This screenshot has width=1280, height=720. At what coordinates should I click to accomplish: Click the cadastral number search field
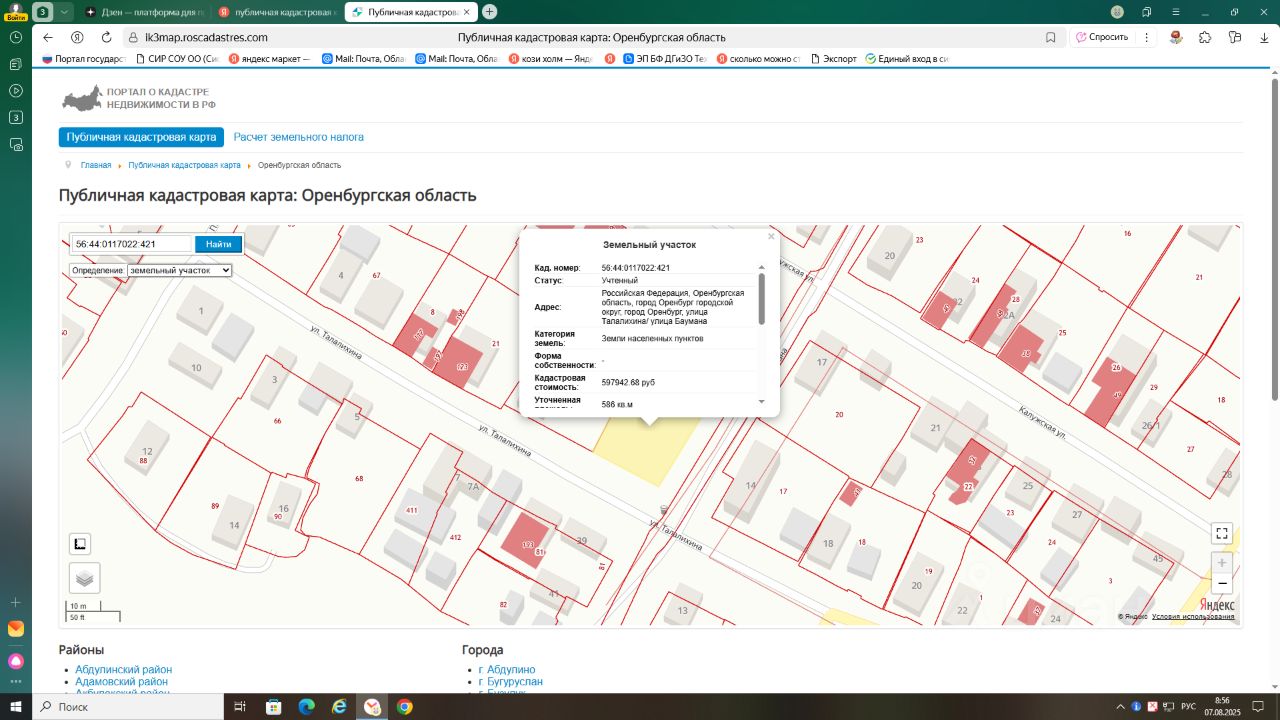(x=130, y=244)
